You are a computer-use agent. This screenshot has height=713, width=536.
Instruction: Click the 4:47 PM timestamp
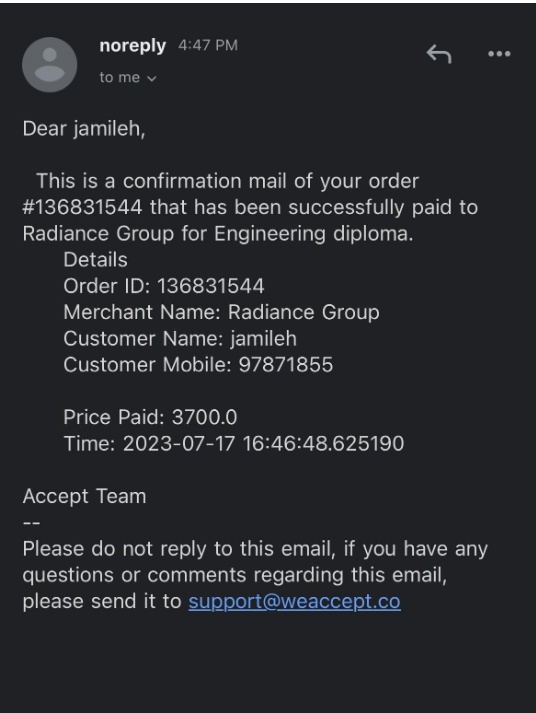[208, 45]
